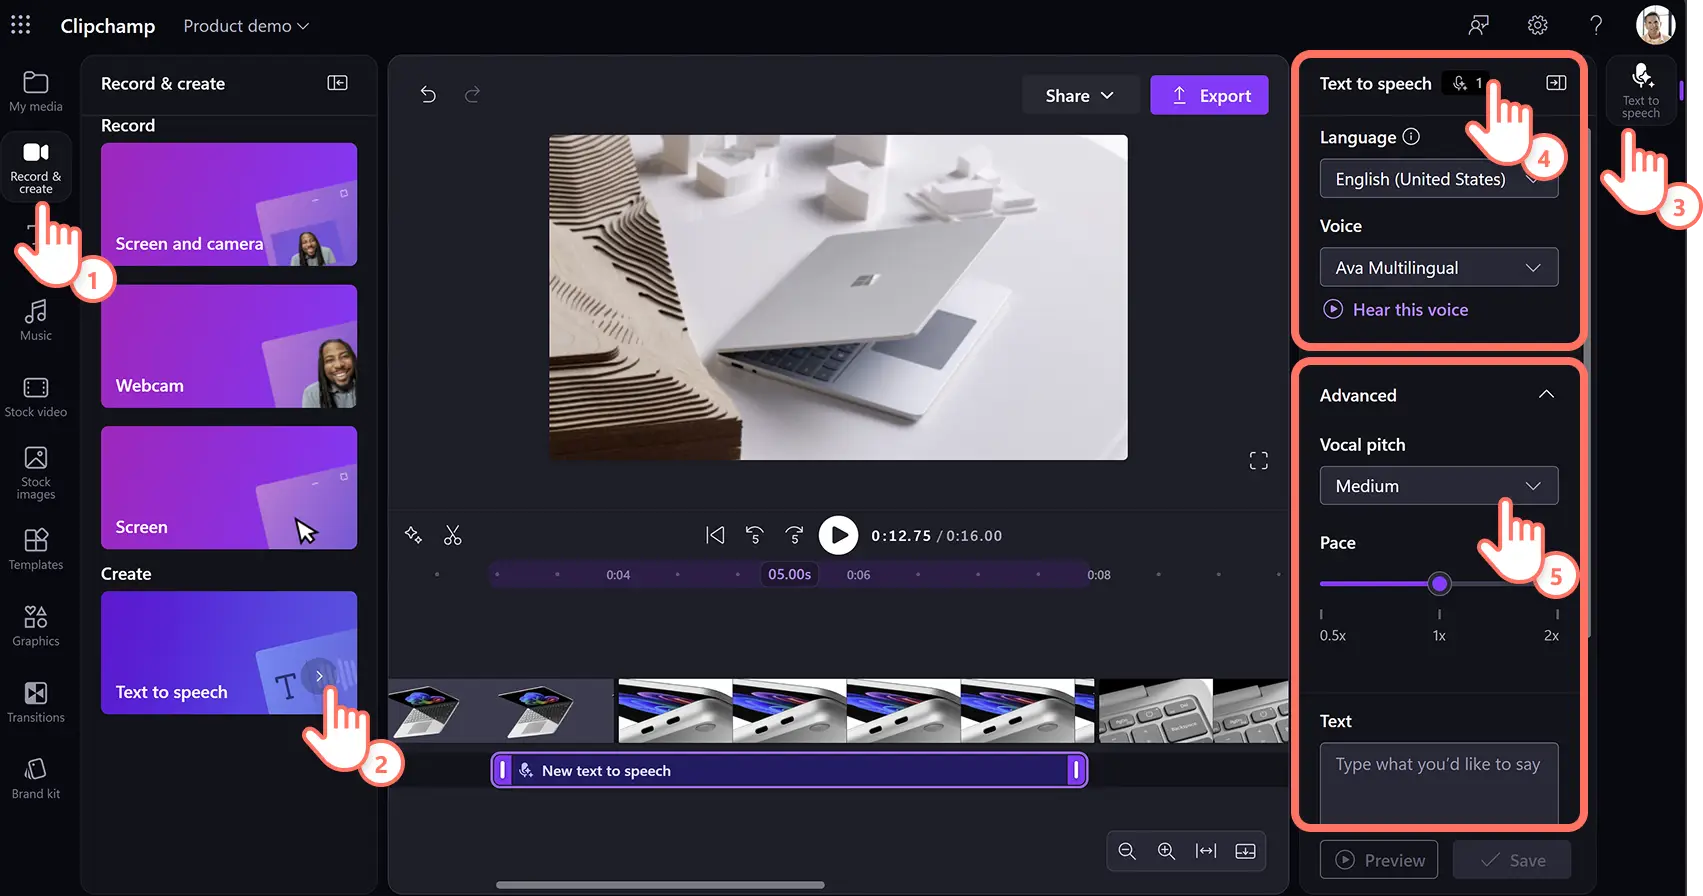Click the Language info icon
This screenshot has width=1703, height=896.
[x=1411, y=137]
